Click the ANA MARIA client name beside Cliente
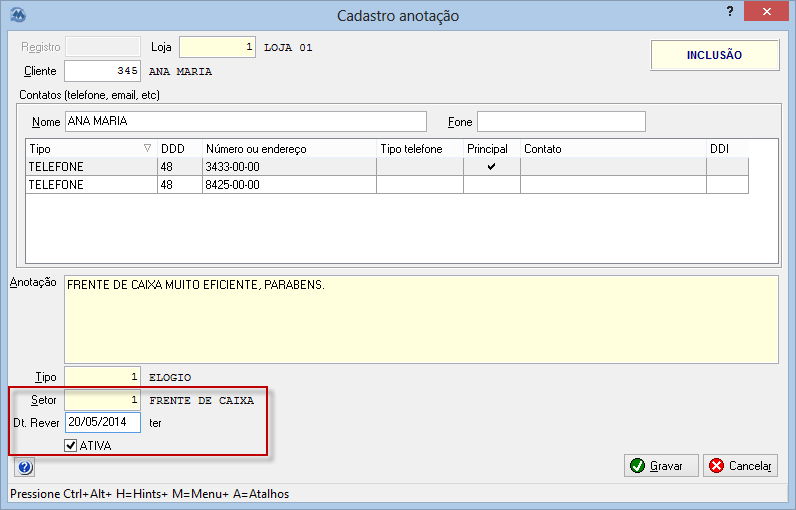Image resolution: width=796 pixels, height=510 pixels. point(180,72)
